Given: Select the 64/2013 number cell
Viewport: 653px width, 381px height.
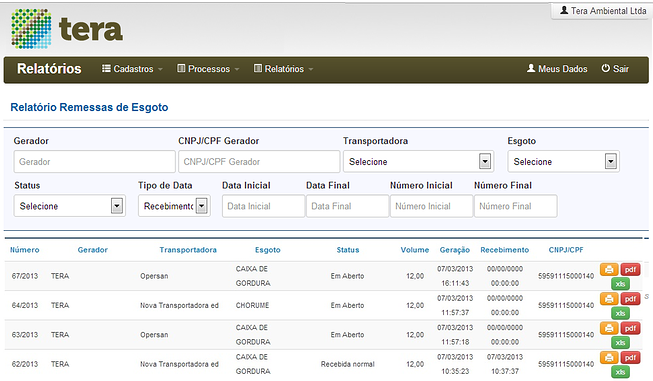Looking at the screenshot, I should point(25,305).
